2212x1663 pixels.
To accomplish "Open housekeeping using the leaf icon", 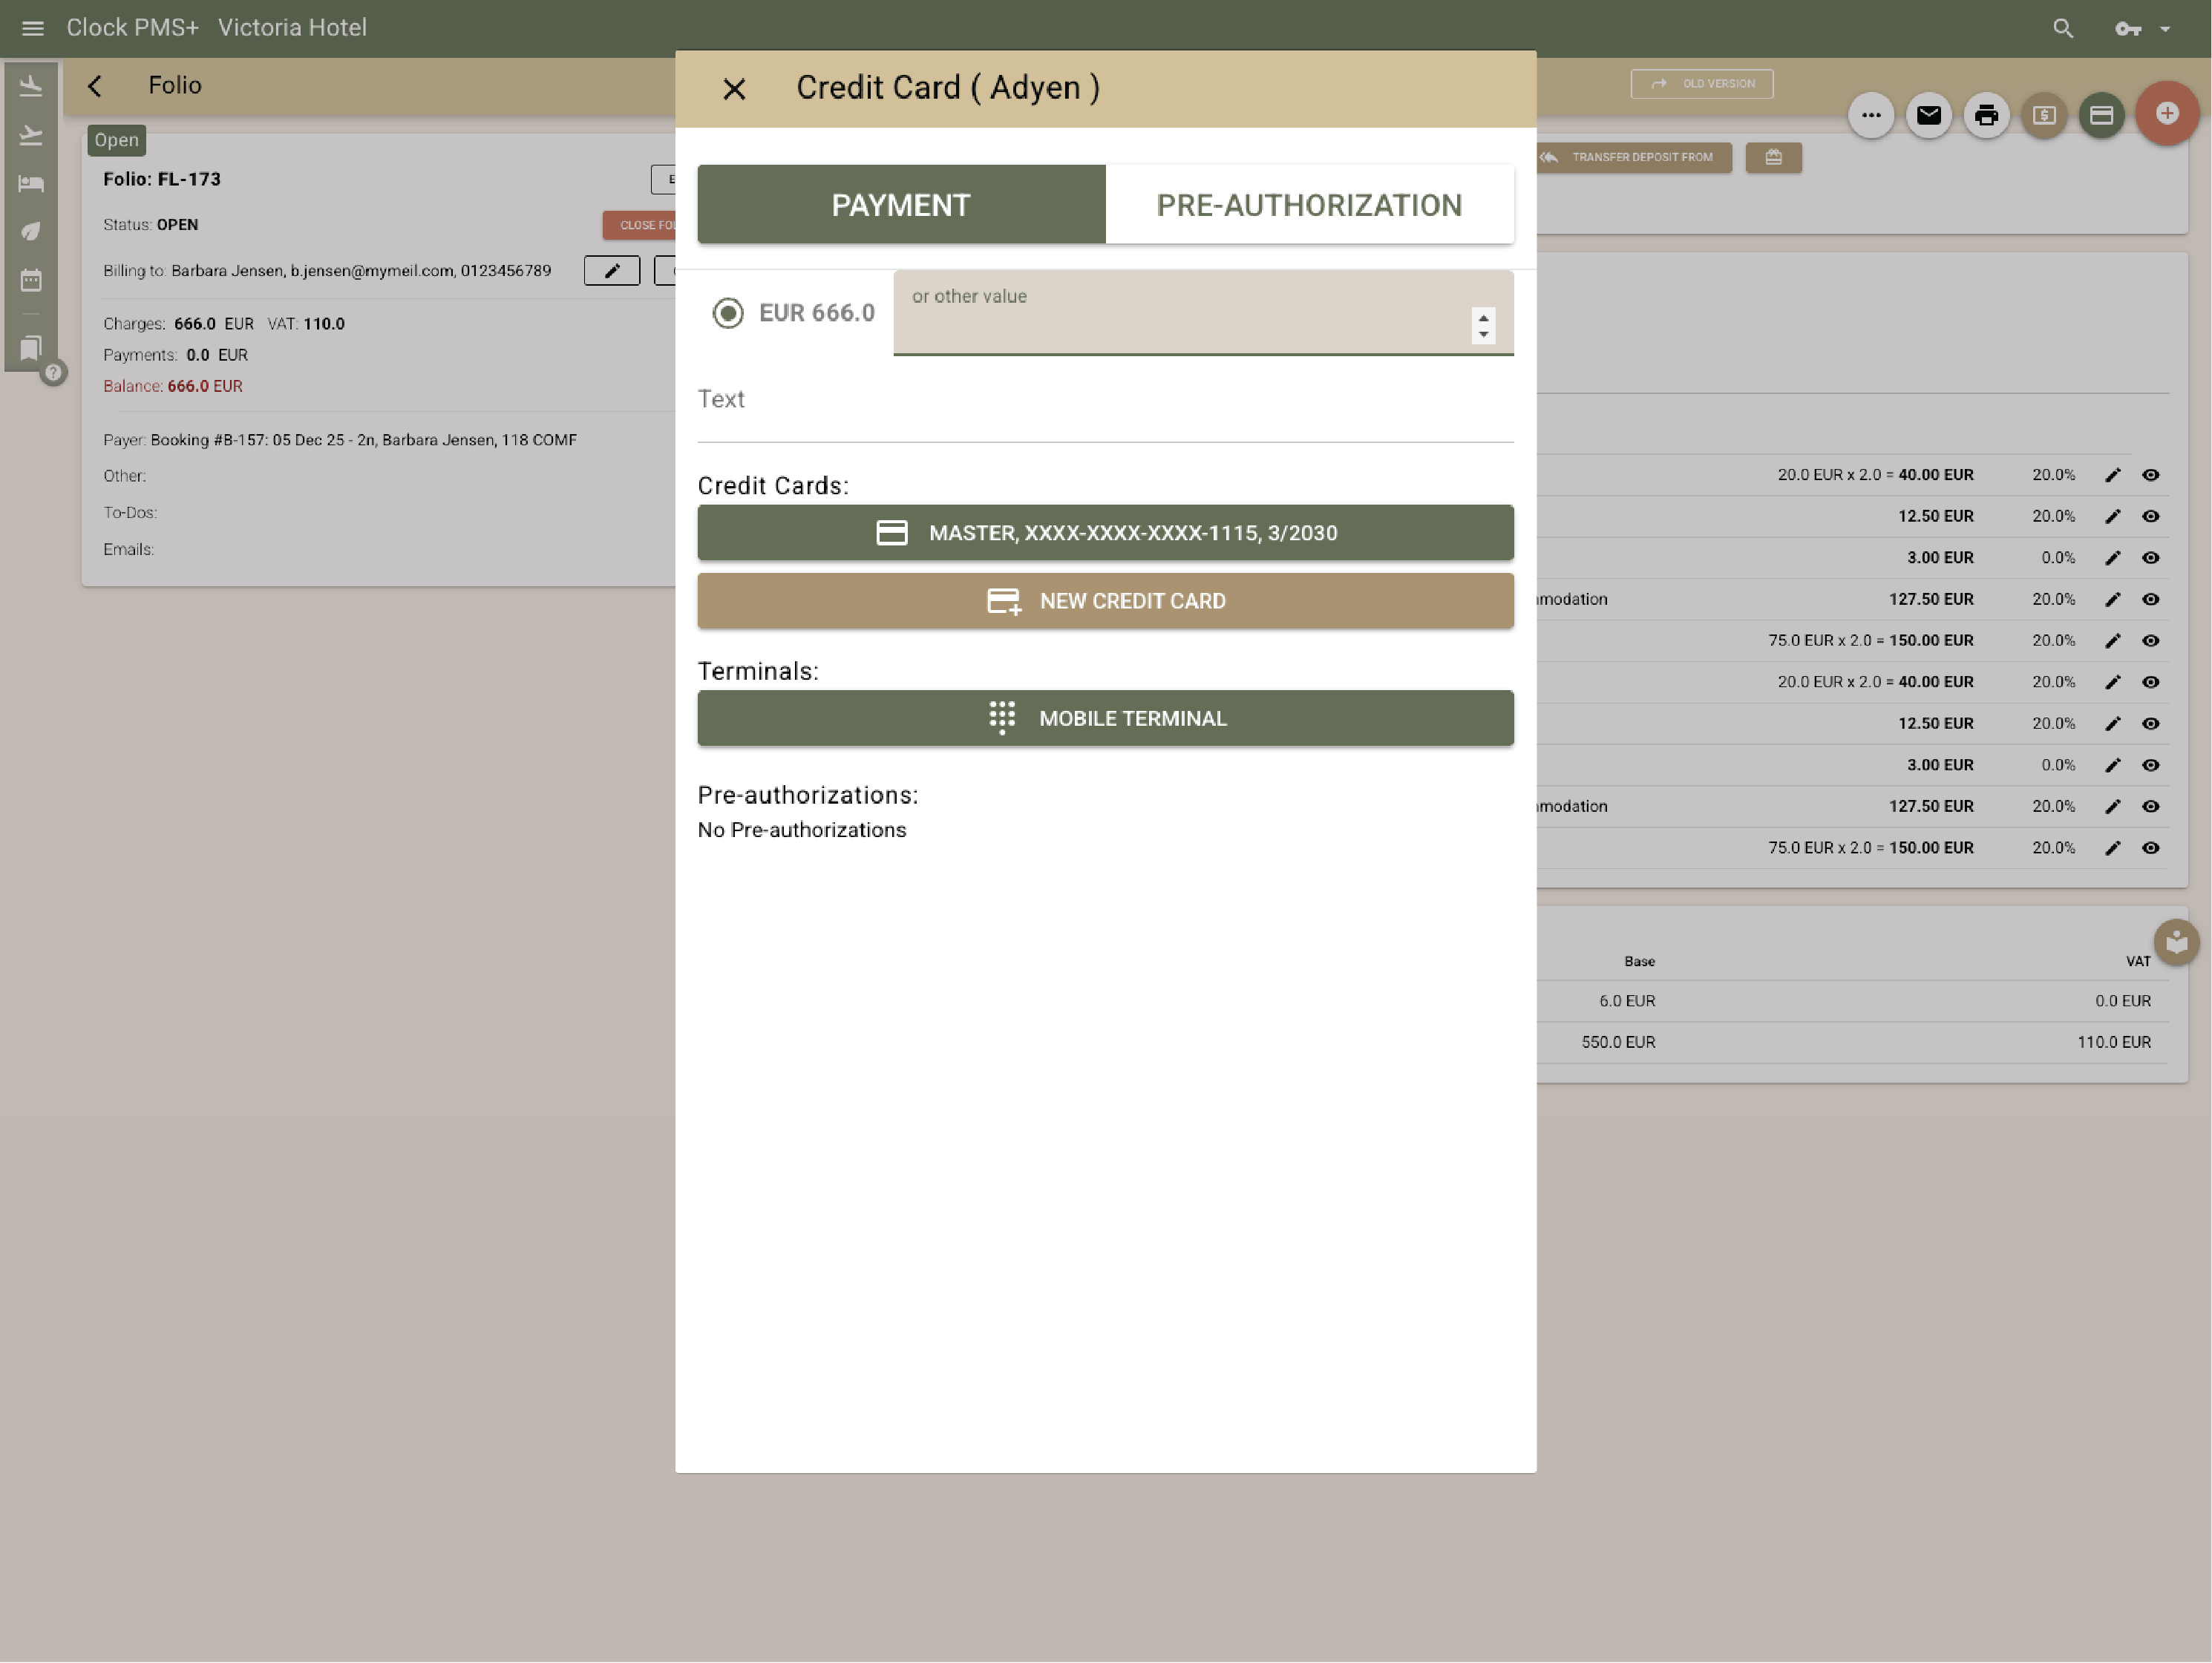I will coord(31,231).
